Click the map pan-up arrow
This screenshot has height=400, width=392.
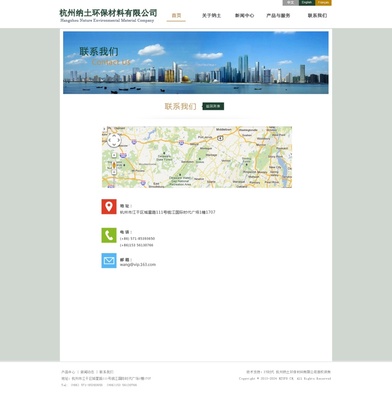[114, 136]
